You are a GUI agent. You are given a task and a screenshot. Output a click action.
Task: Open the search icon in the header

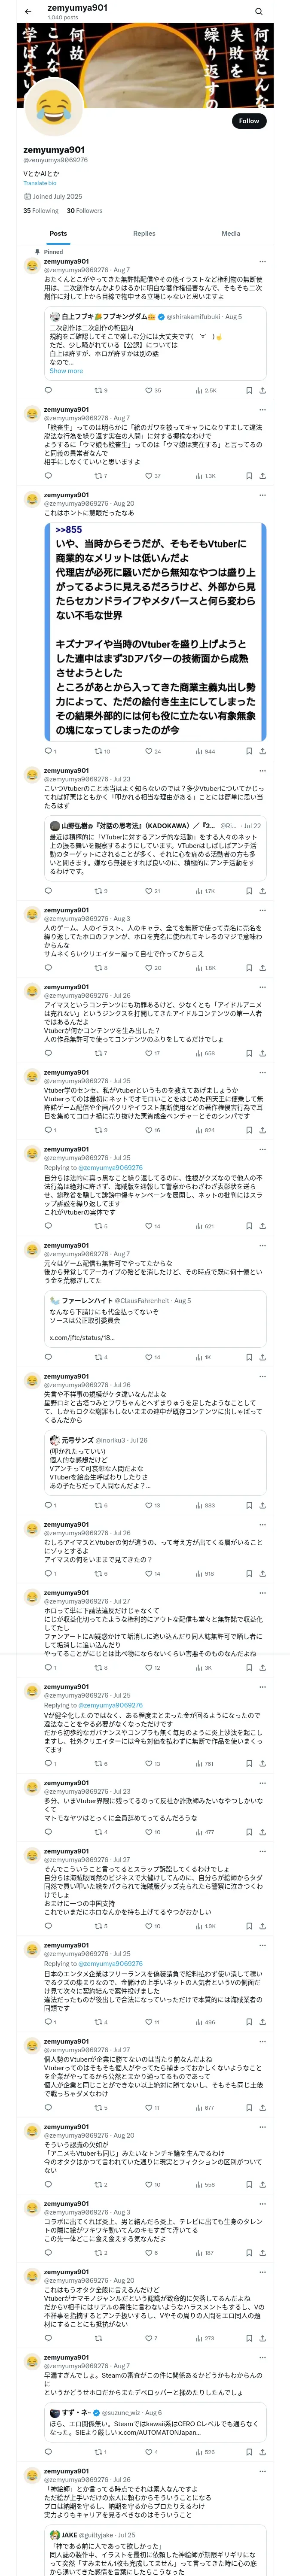[259, 11]
